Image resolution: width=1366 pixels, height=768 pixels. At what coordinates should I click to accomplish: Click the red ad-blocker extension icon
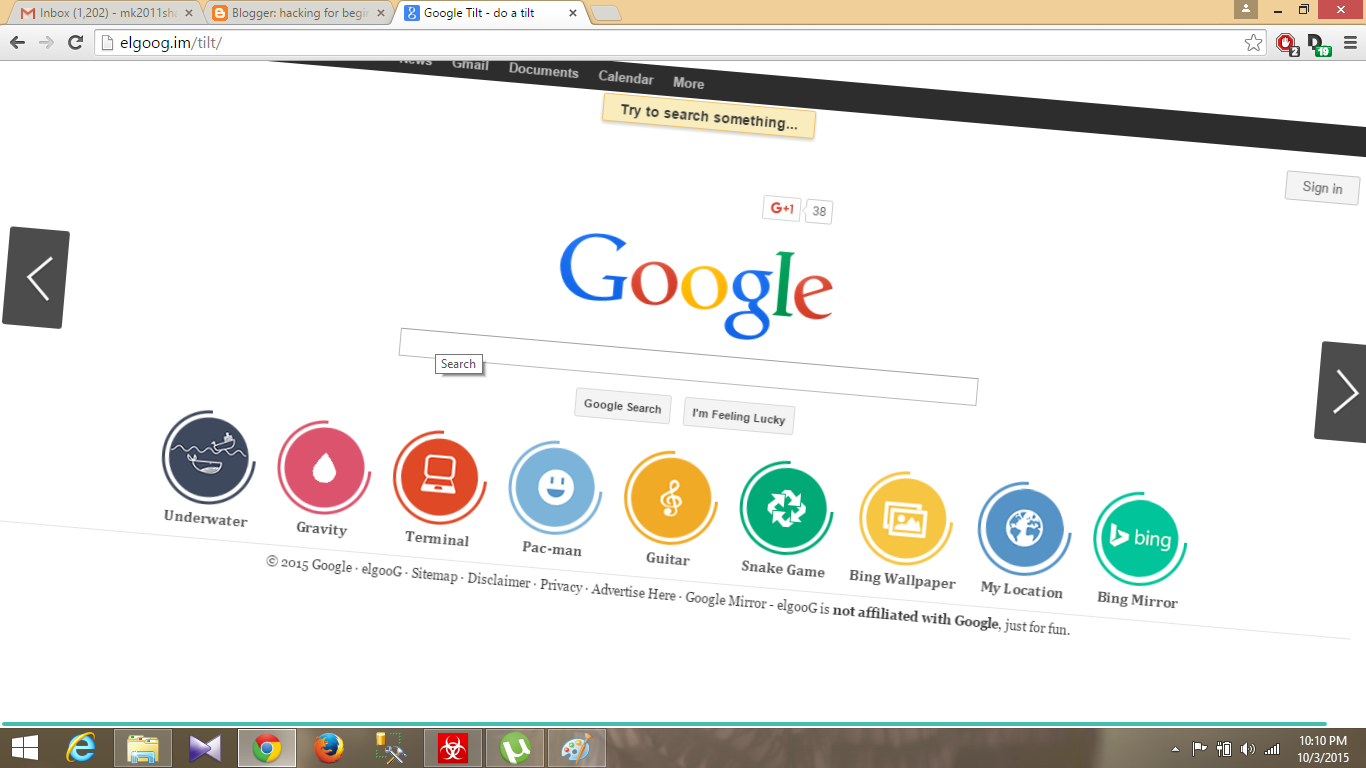(x=1286, y=43)
